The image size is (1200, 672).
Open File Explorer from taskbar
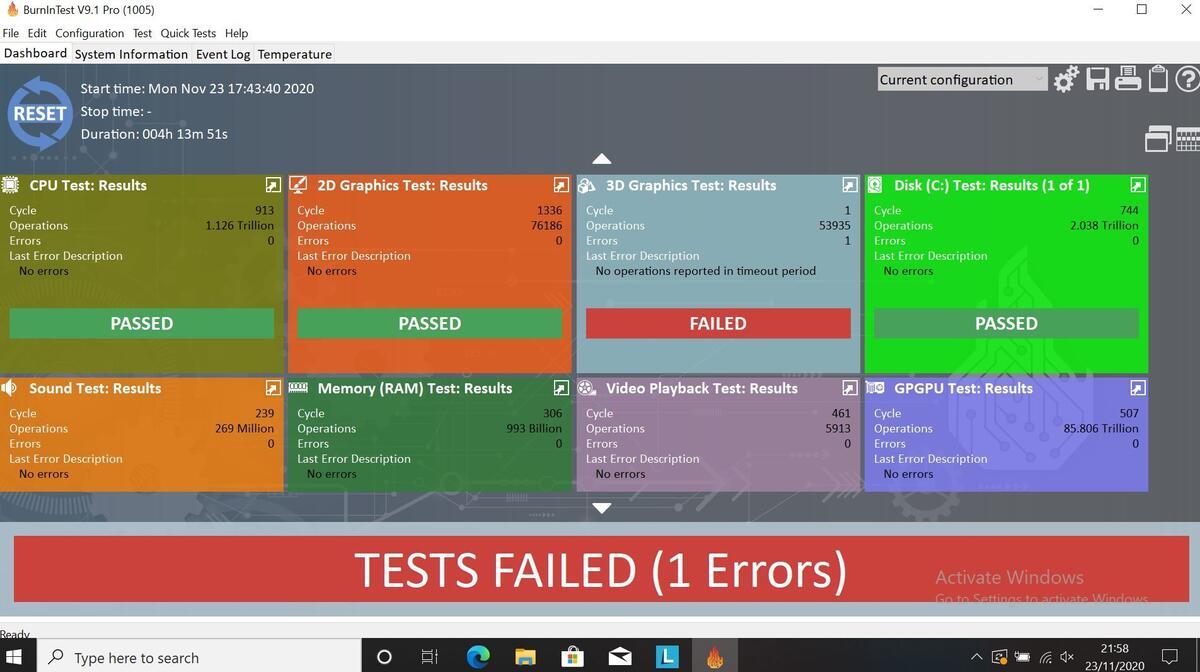tap(525, 657)
